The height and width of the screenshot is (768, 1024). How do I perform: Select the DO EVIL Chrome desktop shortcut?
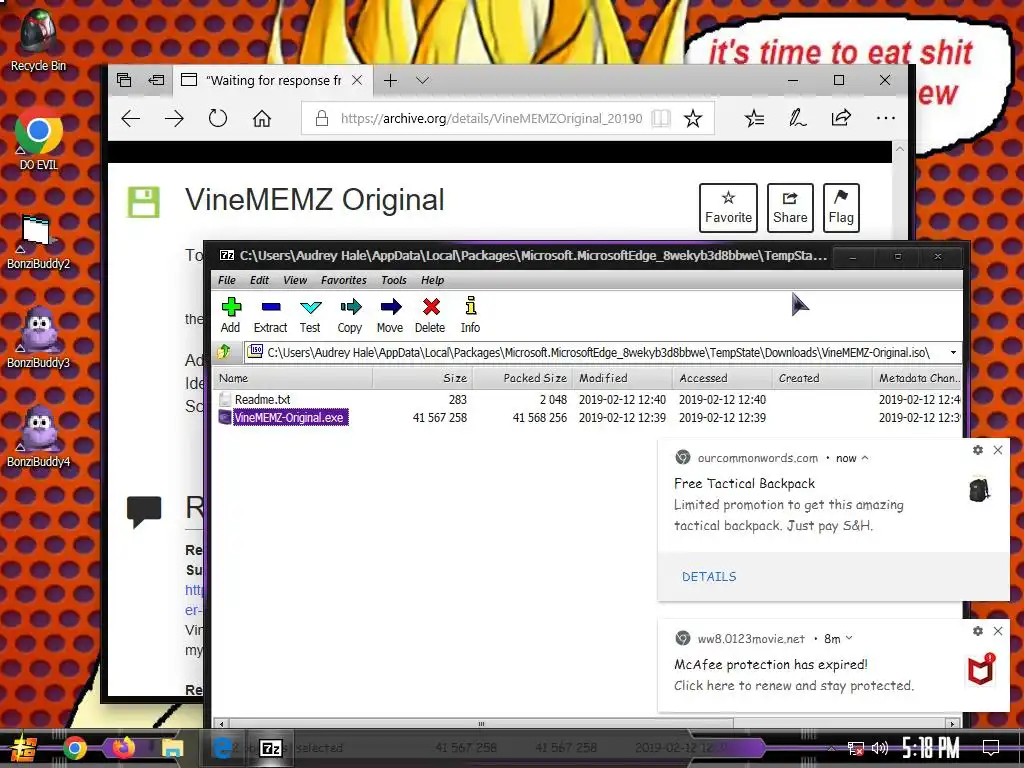[x=39, y=140]
